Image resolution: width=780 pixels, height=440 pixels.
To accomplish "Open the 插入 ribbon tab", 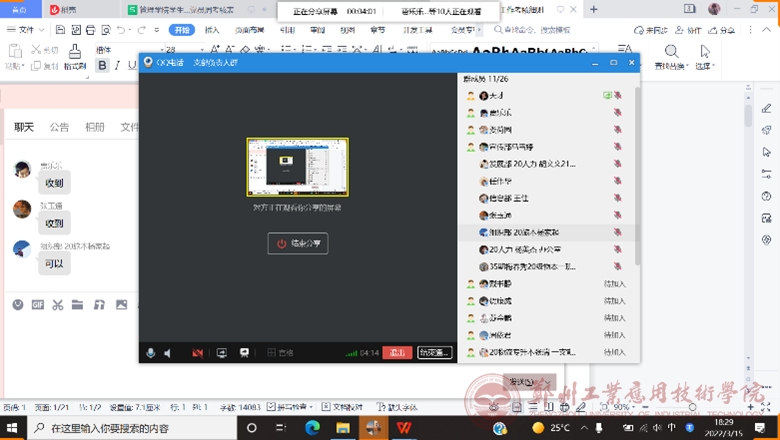I will [212, 30].
